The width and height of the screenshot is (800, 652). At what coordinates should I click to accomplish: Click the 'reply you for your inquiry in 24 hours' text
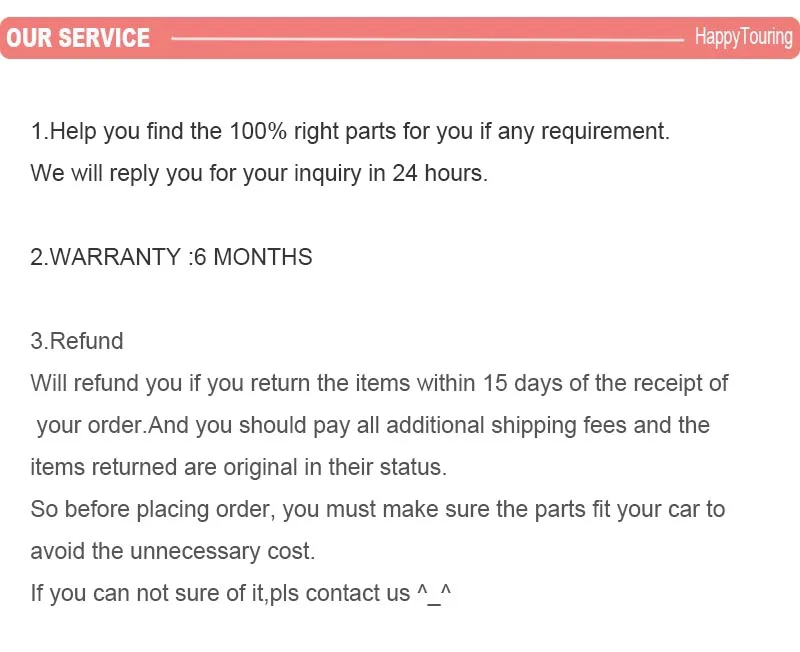[x=298, y=173]
